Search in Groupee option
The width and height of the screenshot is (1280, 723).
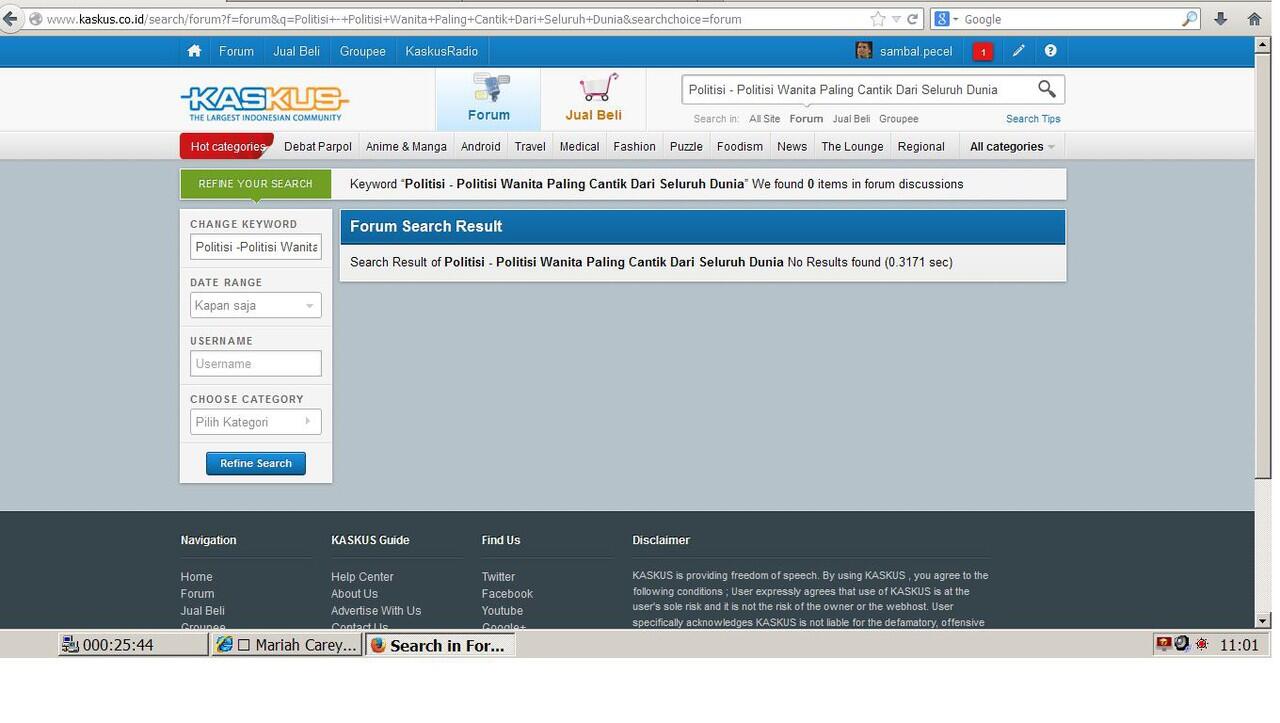tap(898, 119)
